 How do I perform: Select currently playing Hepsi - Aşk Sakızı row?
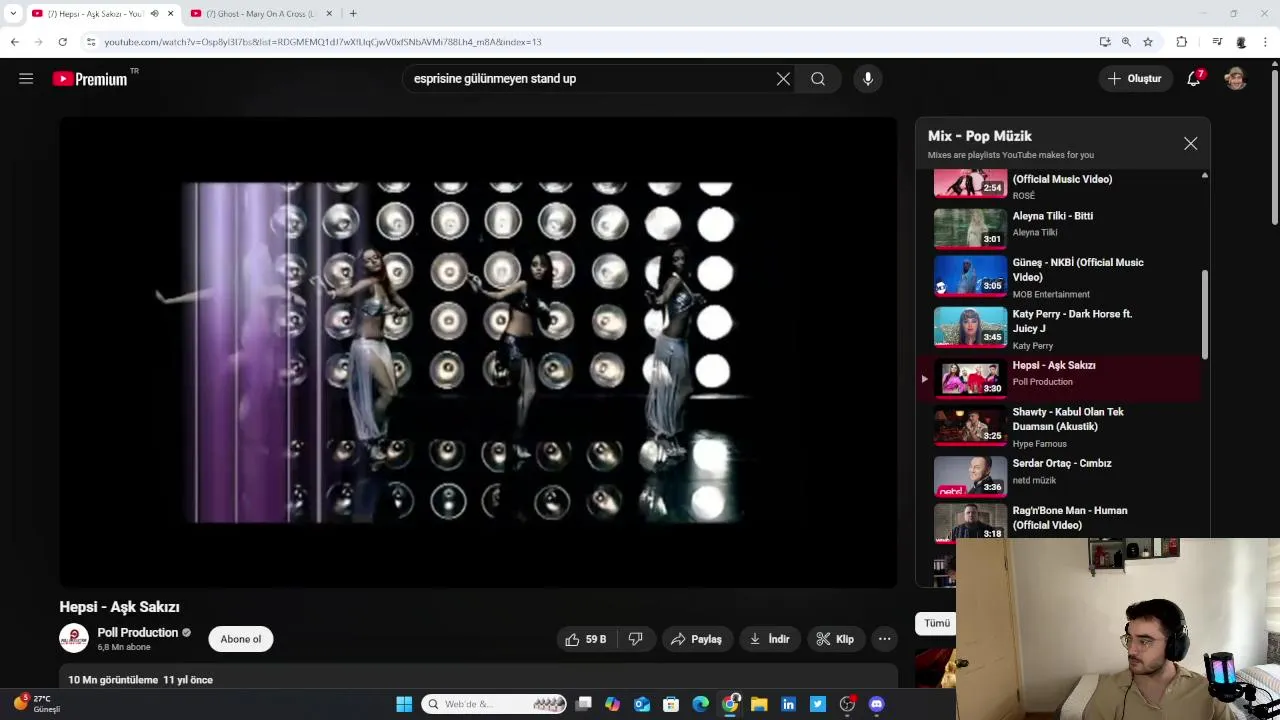coord(1060,378)
